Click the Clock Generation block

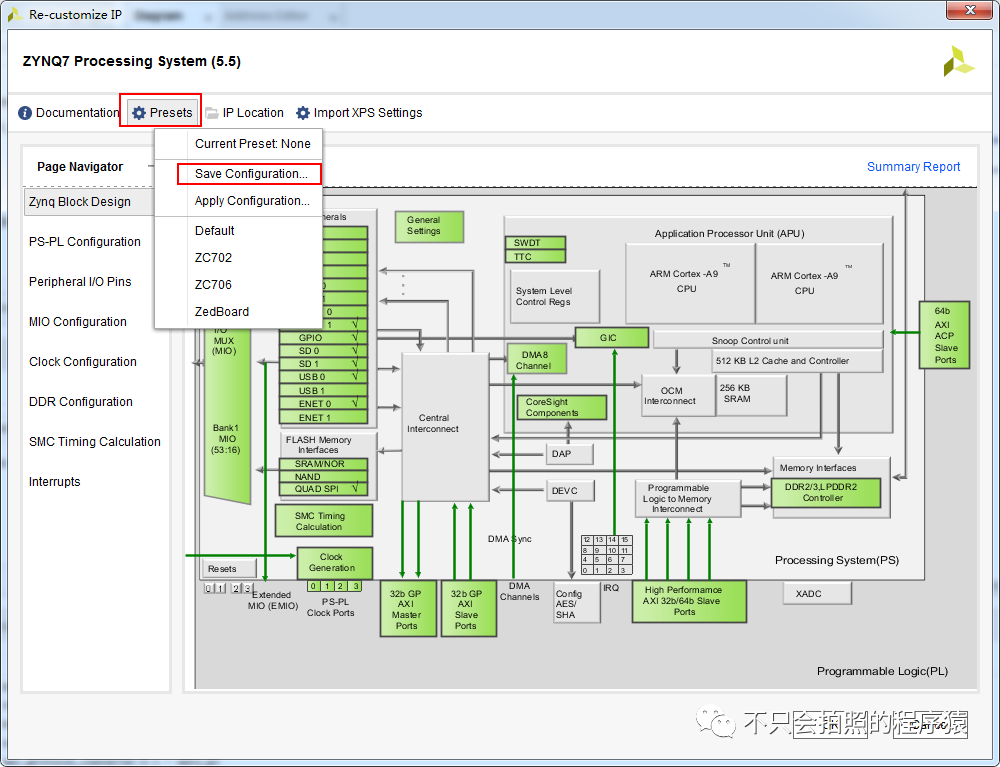(334, 562)
